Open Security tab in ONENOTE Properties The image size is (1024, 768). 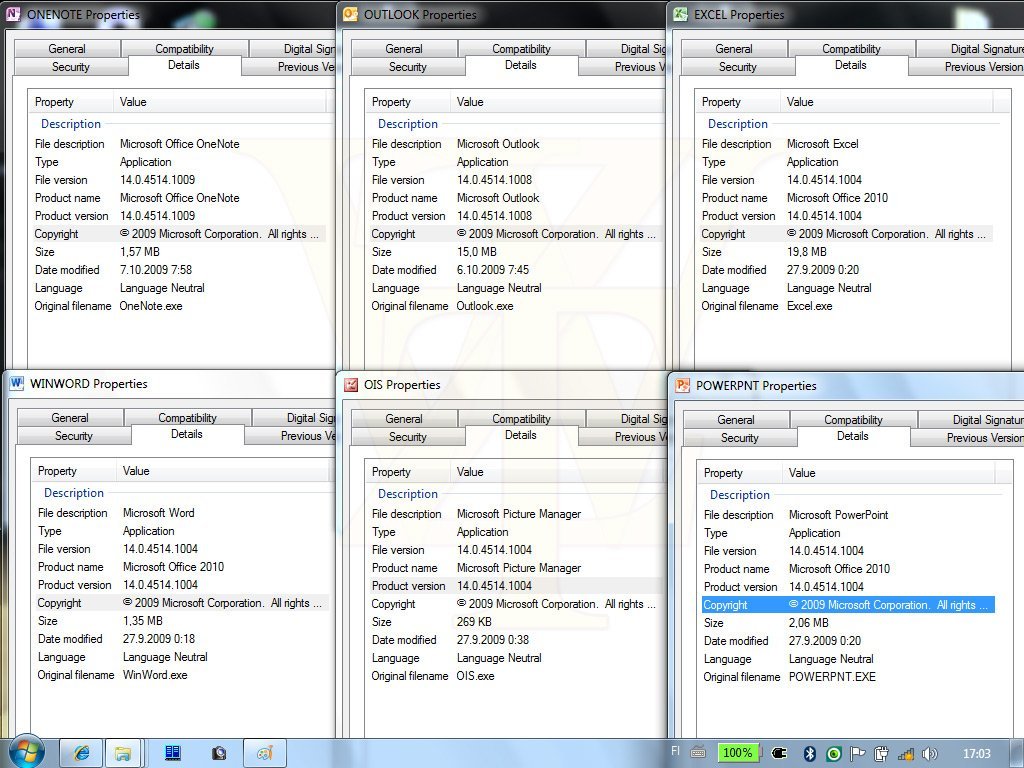71,67
